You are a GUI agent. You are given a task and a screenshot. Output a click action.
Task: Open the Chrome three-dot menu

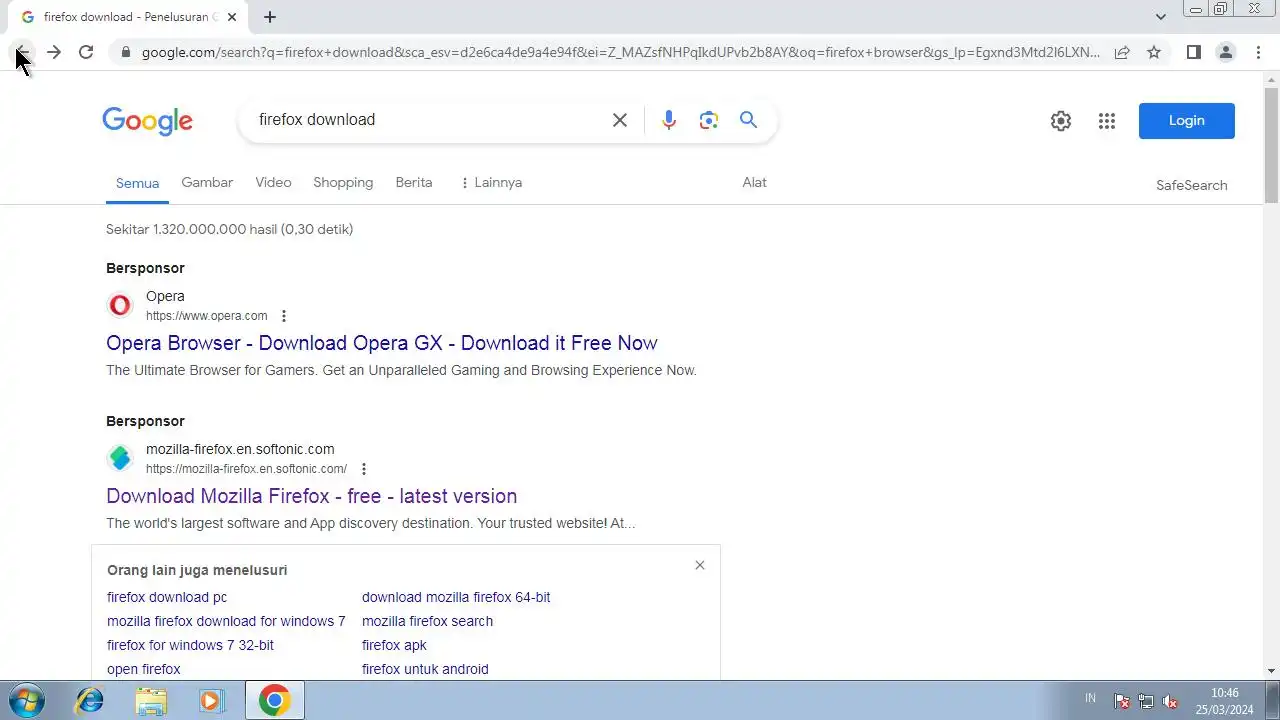point(1258,52)
